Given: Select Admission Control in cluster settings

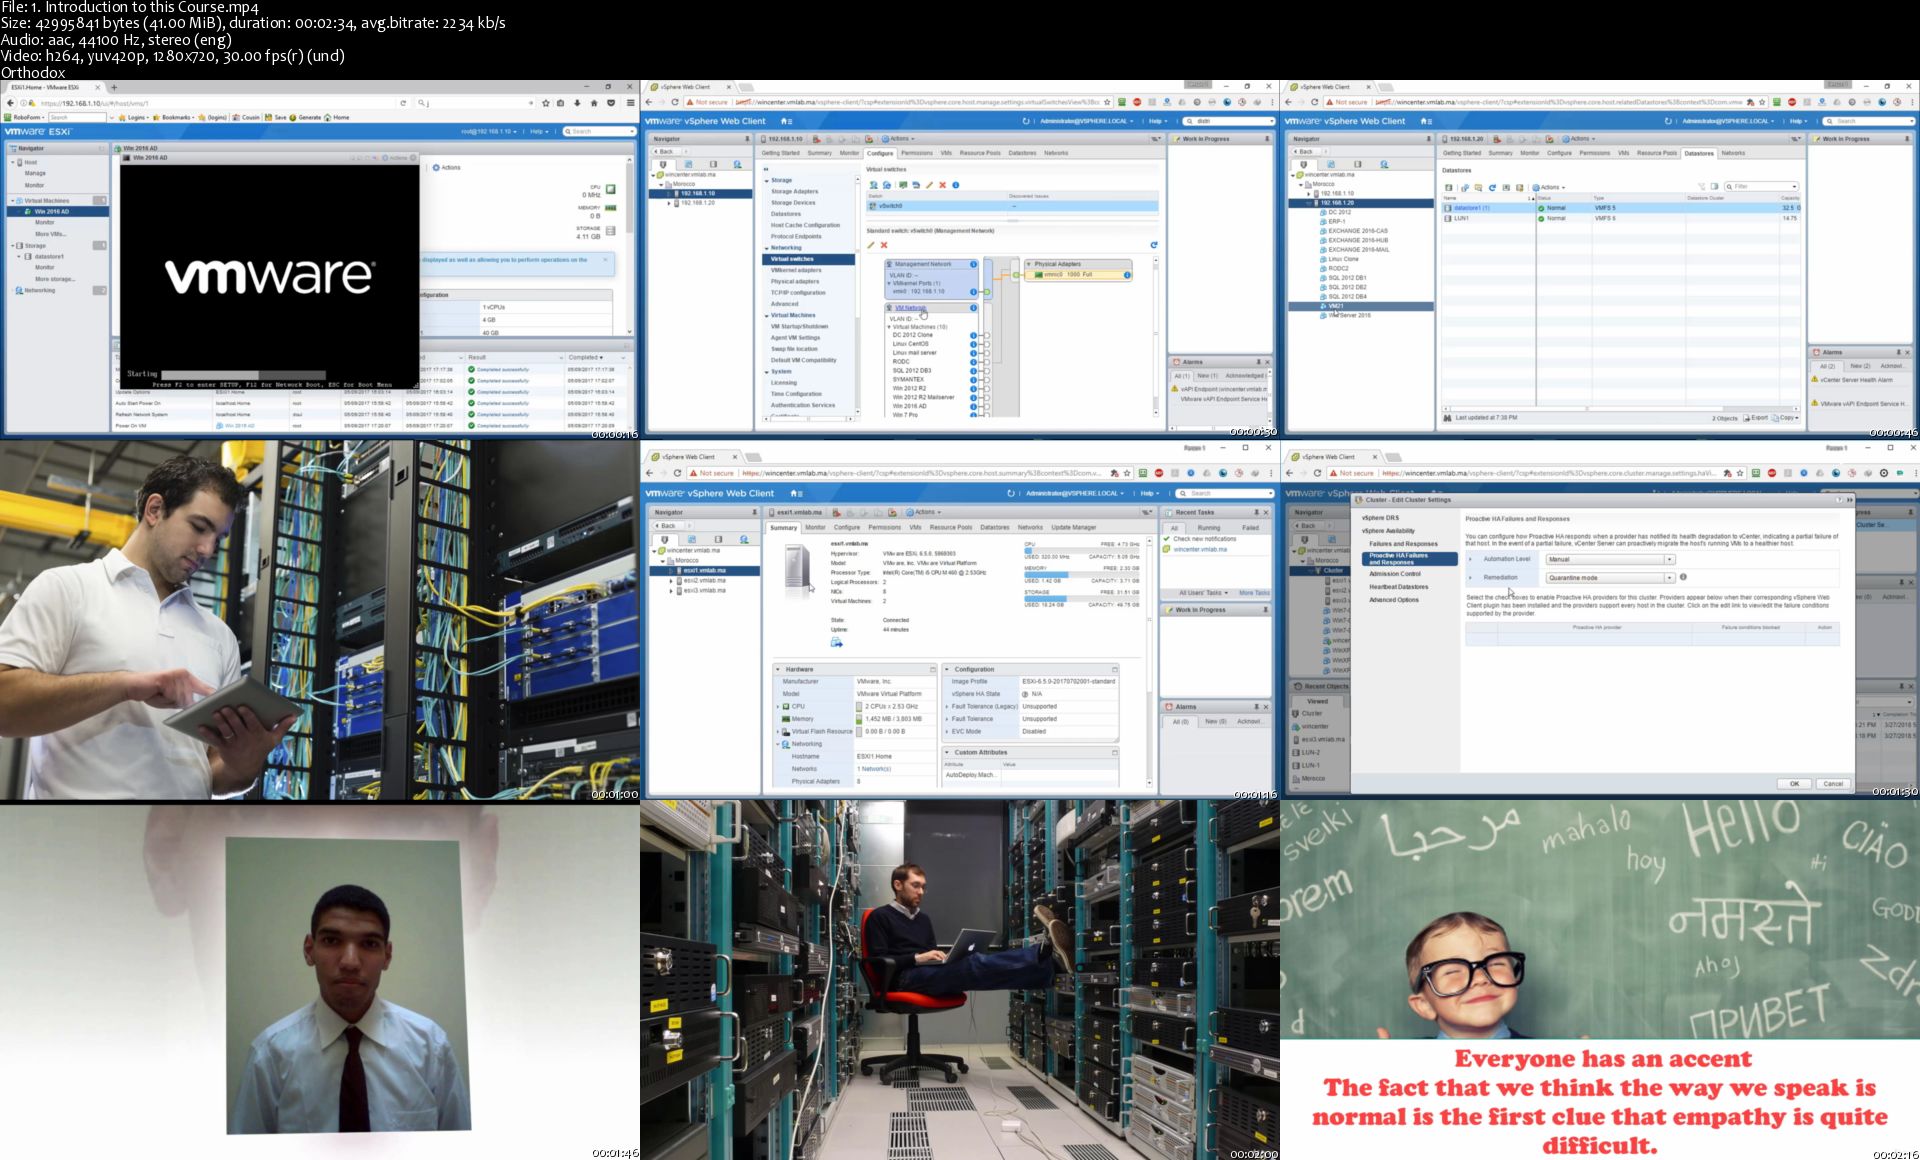Looking at the screenshot, I should (x=1394, y=574).
